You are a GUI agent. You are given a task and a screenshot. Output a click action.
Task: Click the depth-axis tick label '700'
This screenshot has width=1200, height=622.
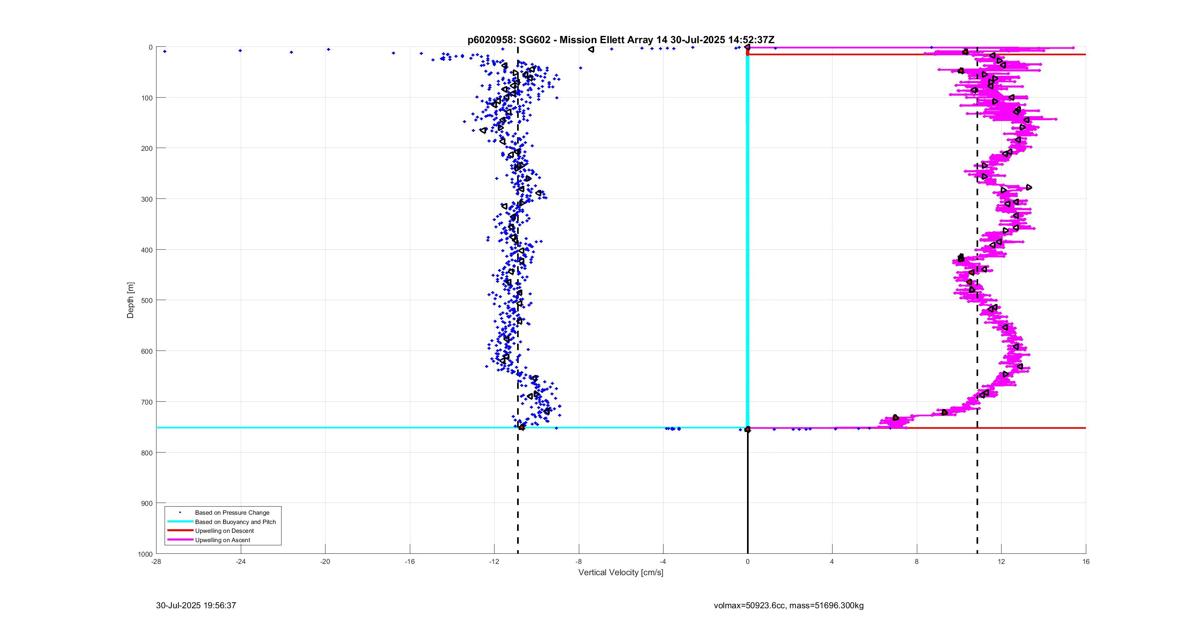(146, 402)
